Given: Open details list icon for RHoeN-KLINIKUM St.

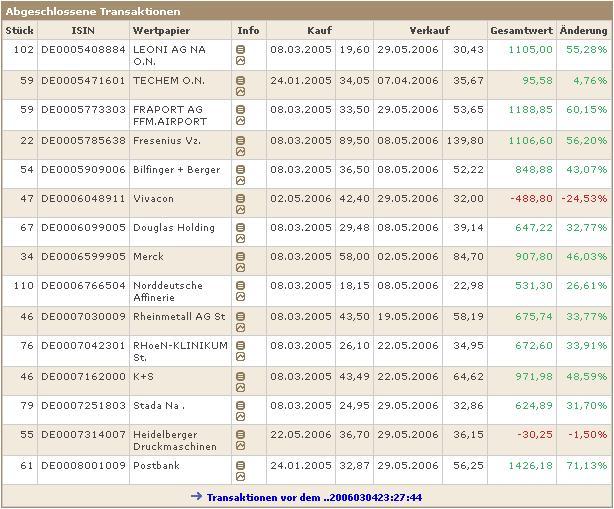Looking at the screenshot, I should coord(240,345).
